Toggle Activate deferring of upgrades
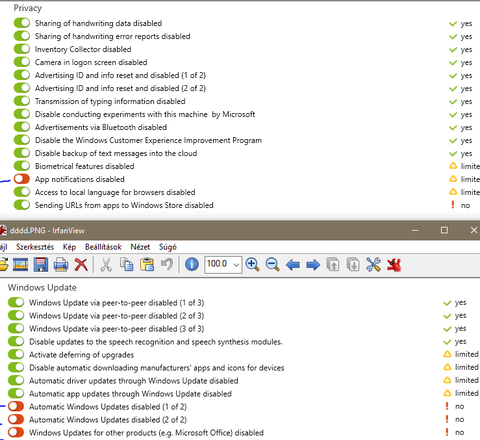Screen dimensions: 480x440 click(x=16, y=354)
